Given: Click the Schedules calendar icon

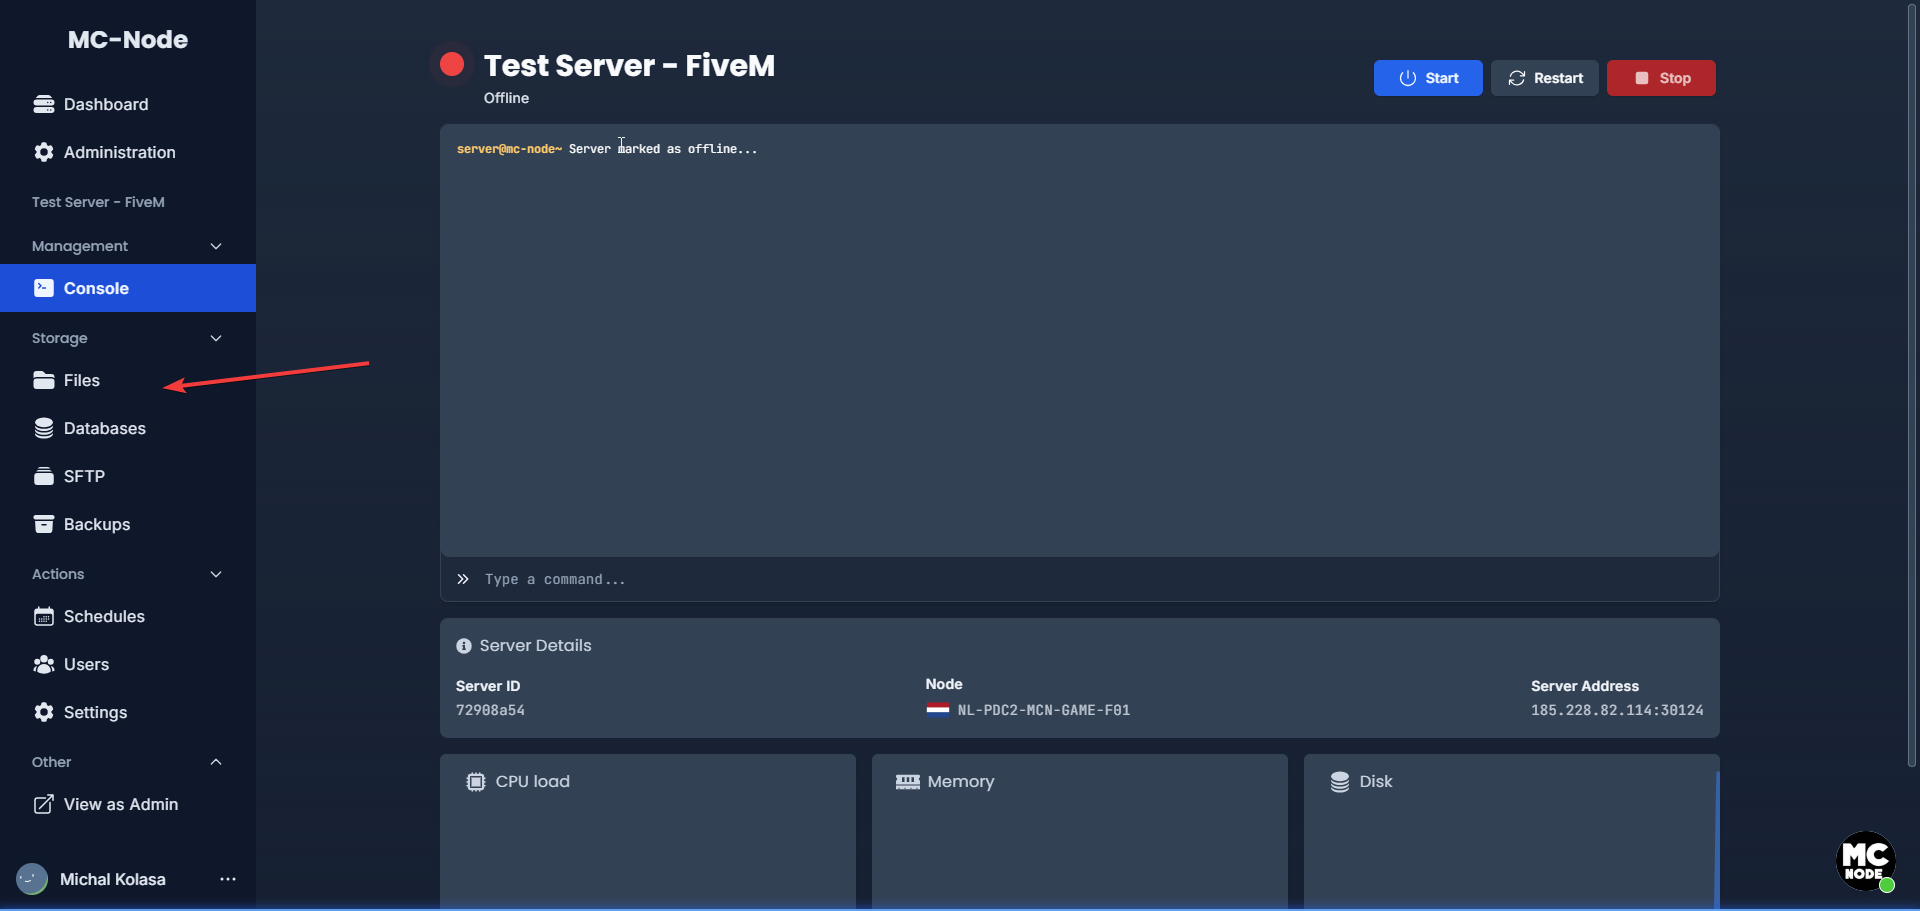Looking at the screenshot, I should point(44,616).
